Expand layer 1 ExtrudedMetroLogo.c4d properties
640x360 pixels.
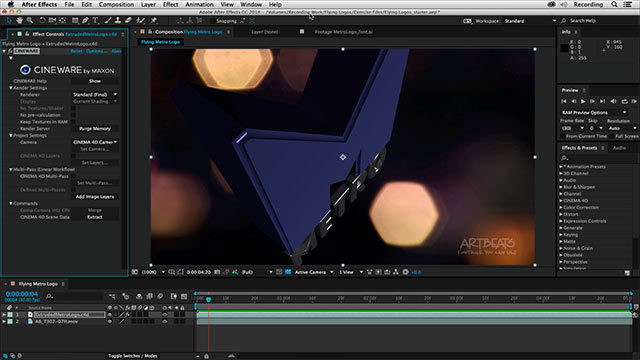tap(4, 315)
